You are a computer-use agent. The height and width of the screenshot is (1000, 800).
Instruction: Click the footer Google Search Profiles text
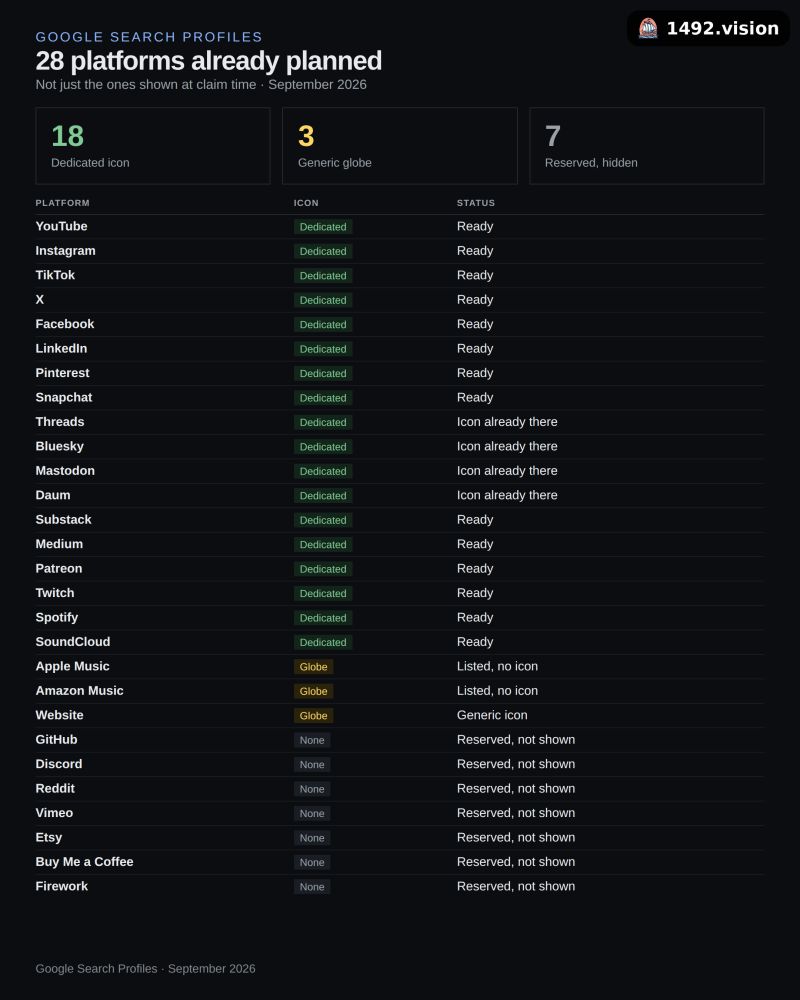pyautogui.click(x=145, y=969)
